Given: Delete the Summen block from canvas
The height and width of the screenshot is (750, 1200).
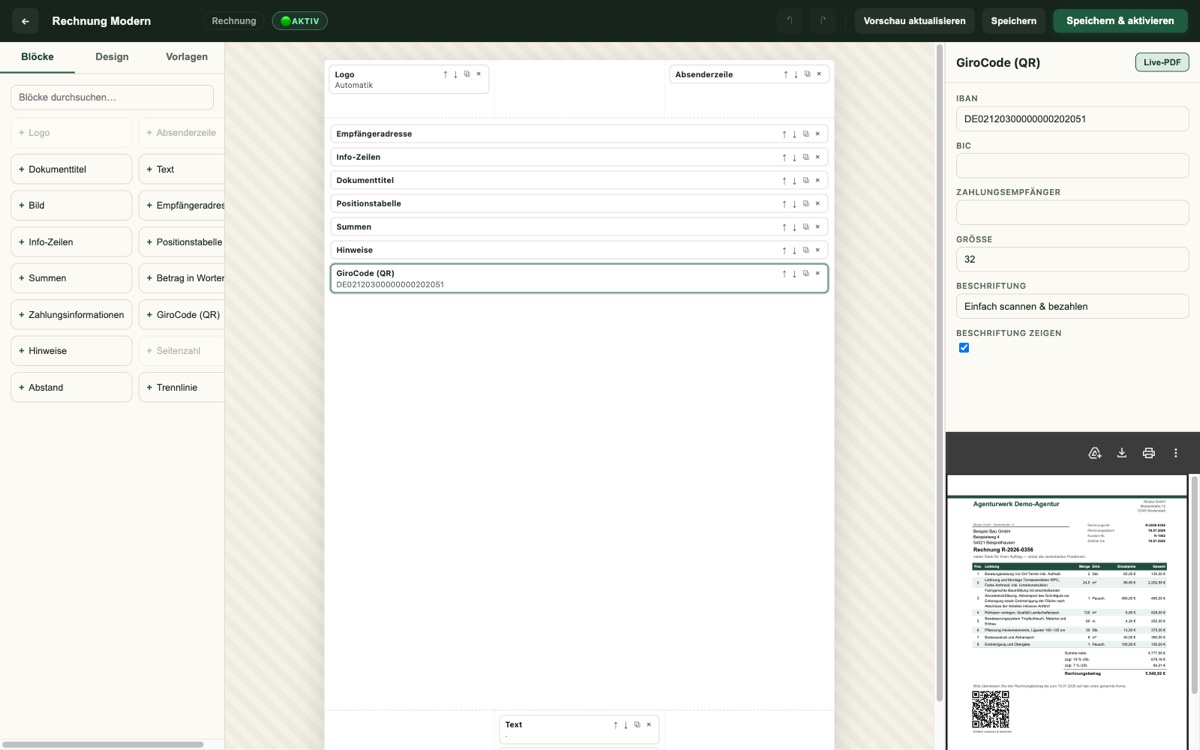Looking at the screenshot, I should pos(817,227).
